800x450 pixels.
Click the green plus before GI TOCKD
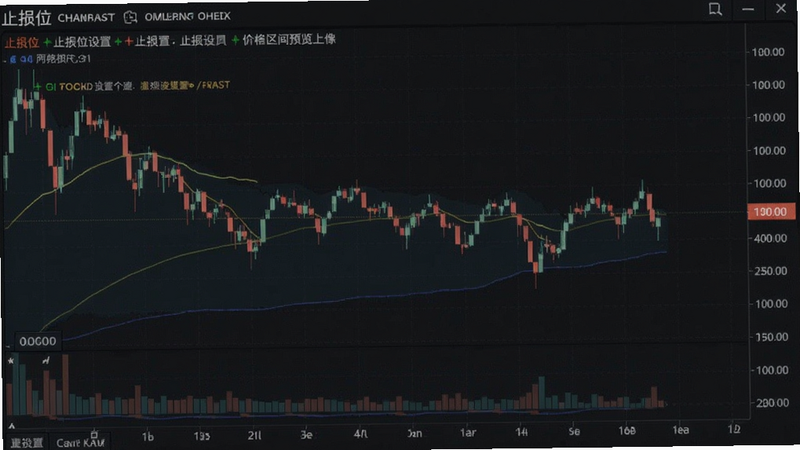click(38, 87)
